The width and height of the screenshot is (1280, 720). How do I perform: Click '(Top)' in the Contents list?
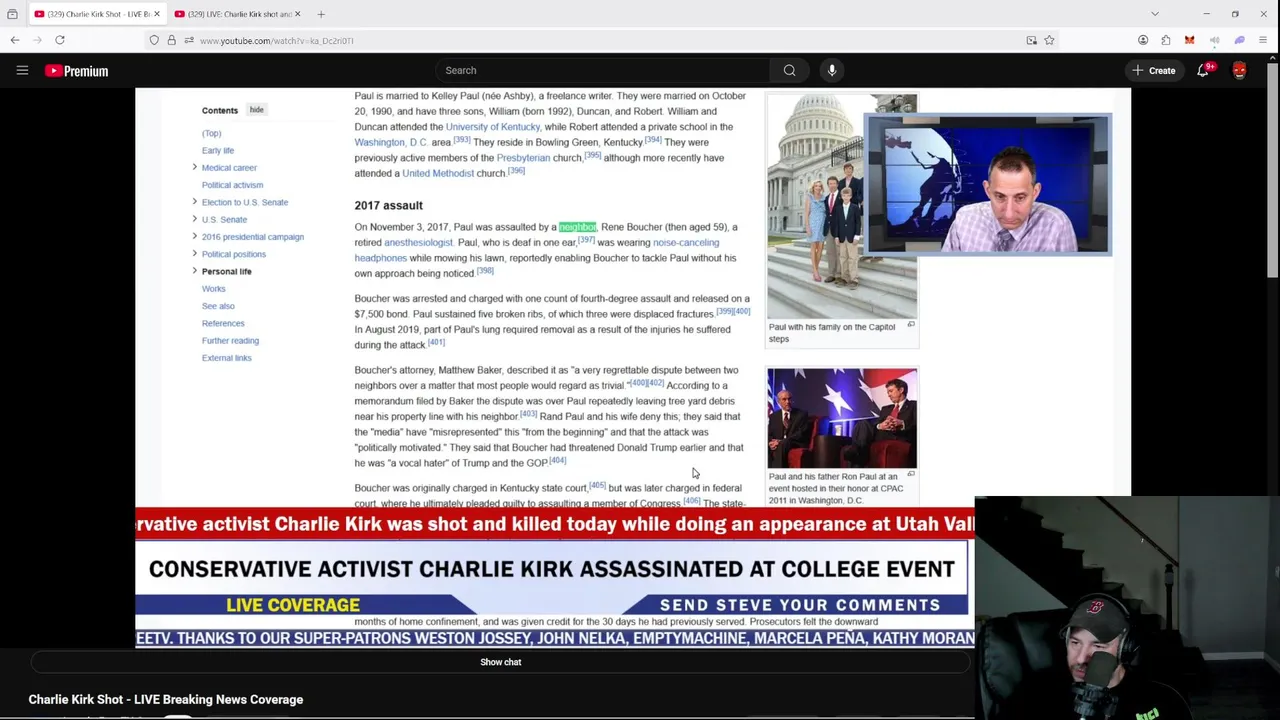pyautogui.click(x=211, y=133)
